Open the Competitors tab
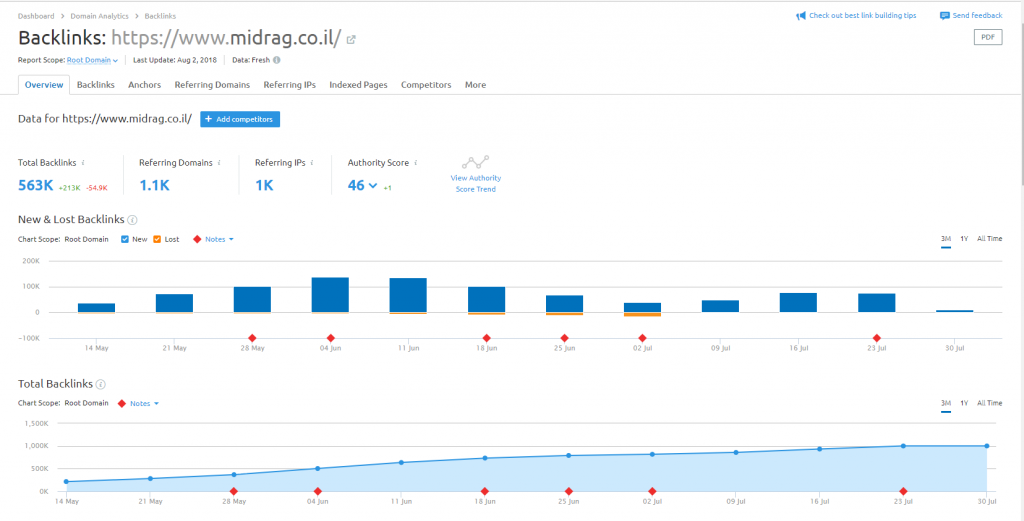 tap(426, 85)
